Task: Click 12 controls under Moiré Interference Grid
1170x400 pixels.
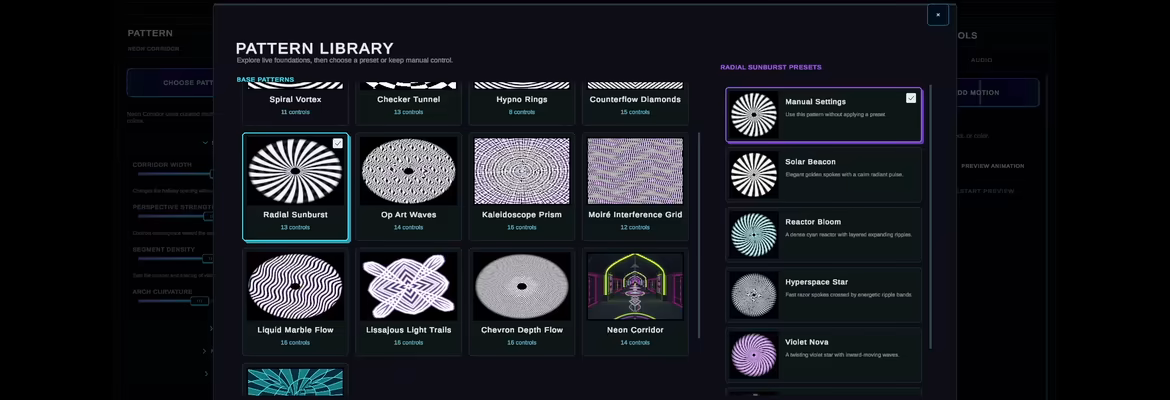Action: pyautogui.click(x=635, y=228)
